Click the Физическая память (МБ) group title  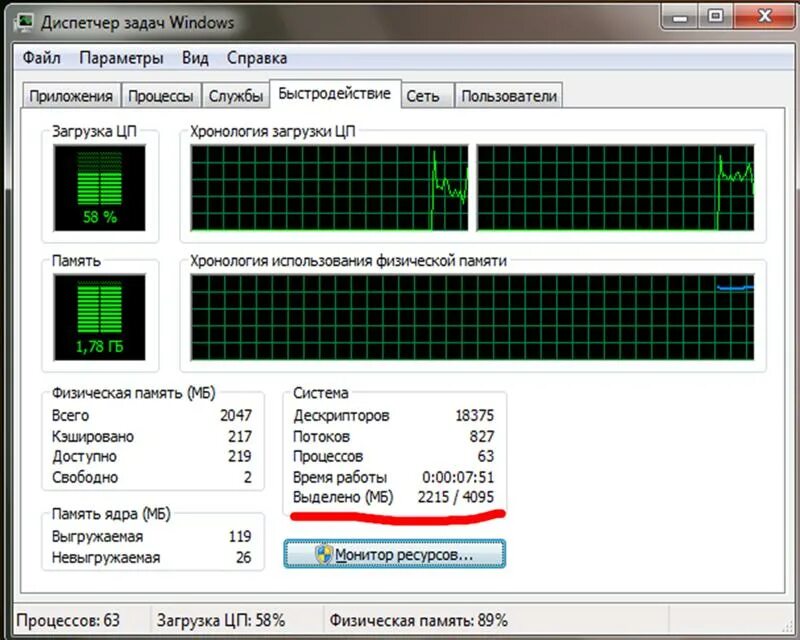pos(134,392)
